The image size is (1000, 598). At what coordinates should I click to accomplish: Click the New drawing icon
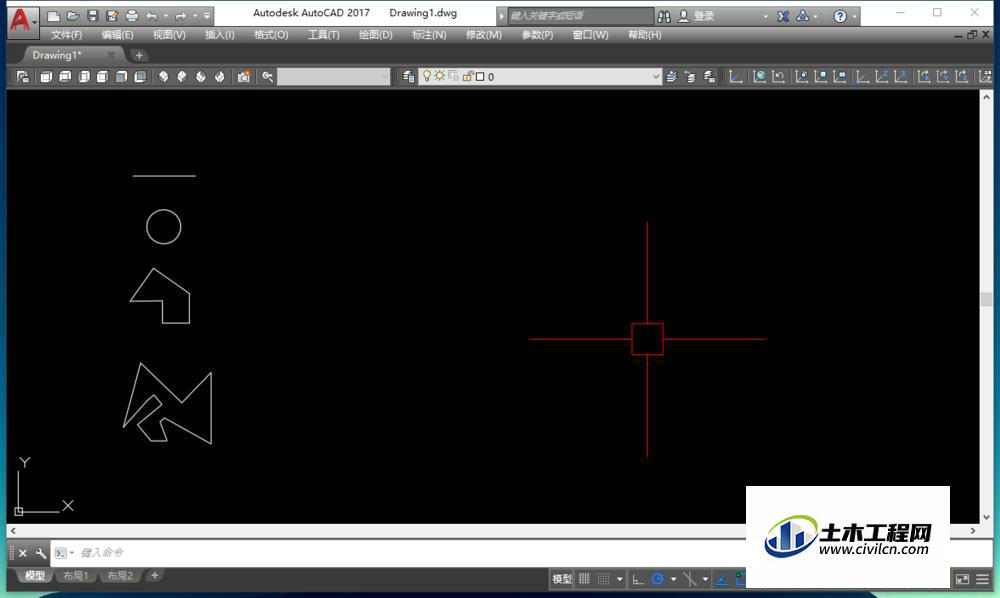[54, 16]
